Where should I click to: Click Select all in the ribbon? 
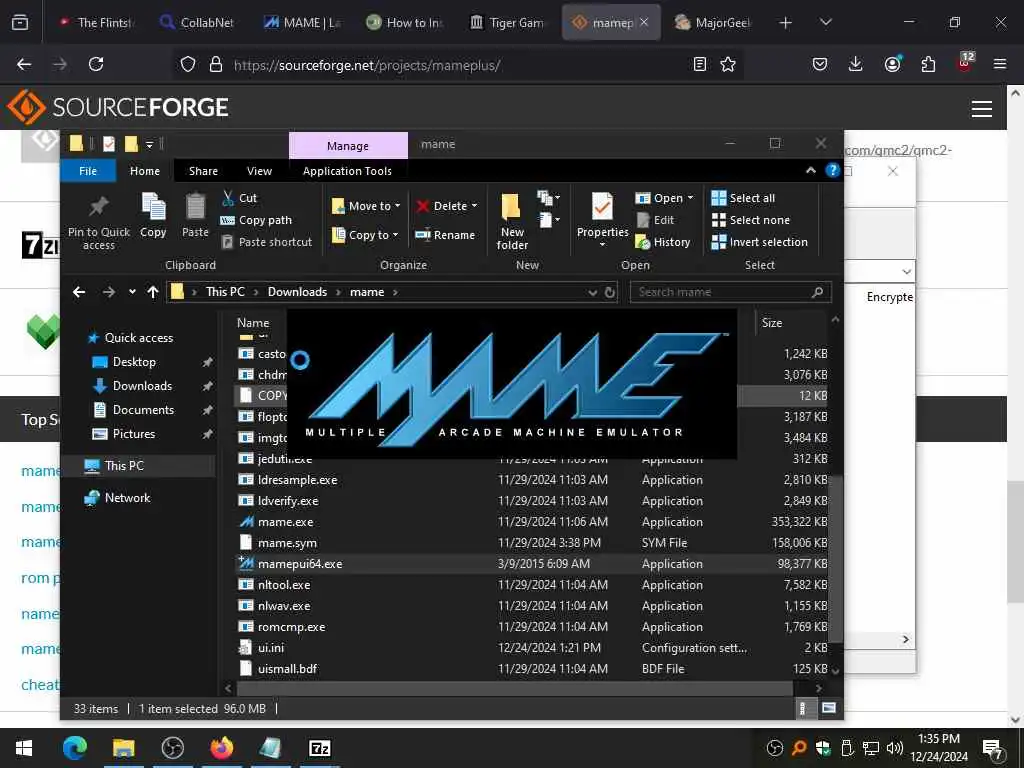743,198
